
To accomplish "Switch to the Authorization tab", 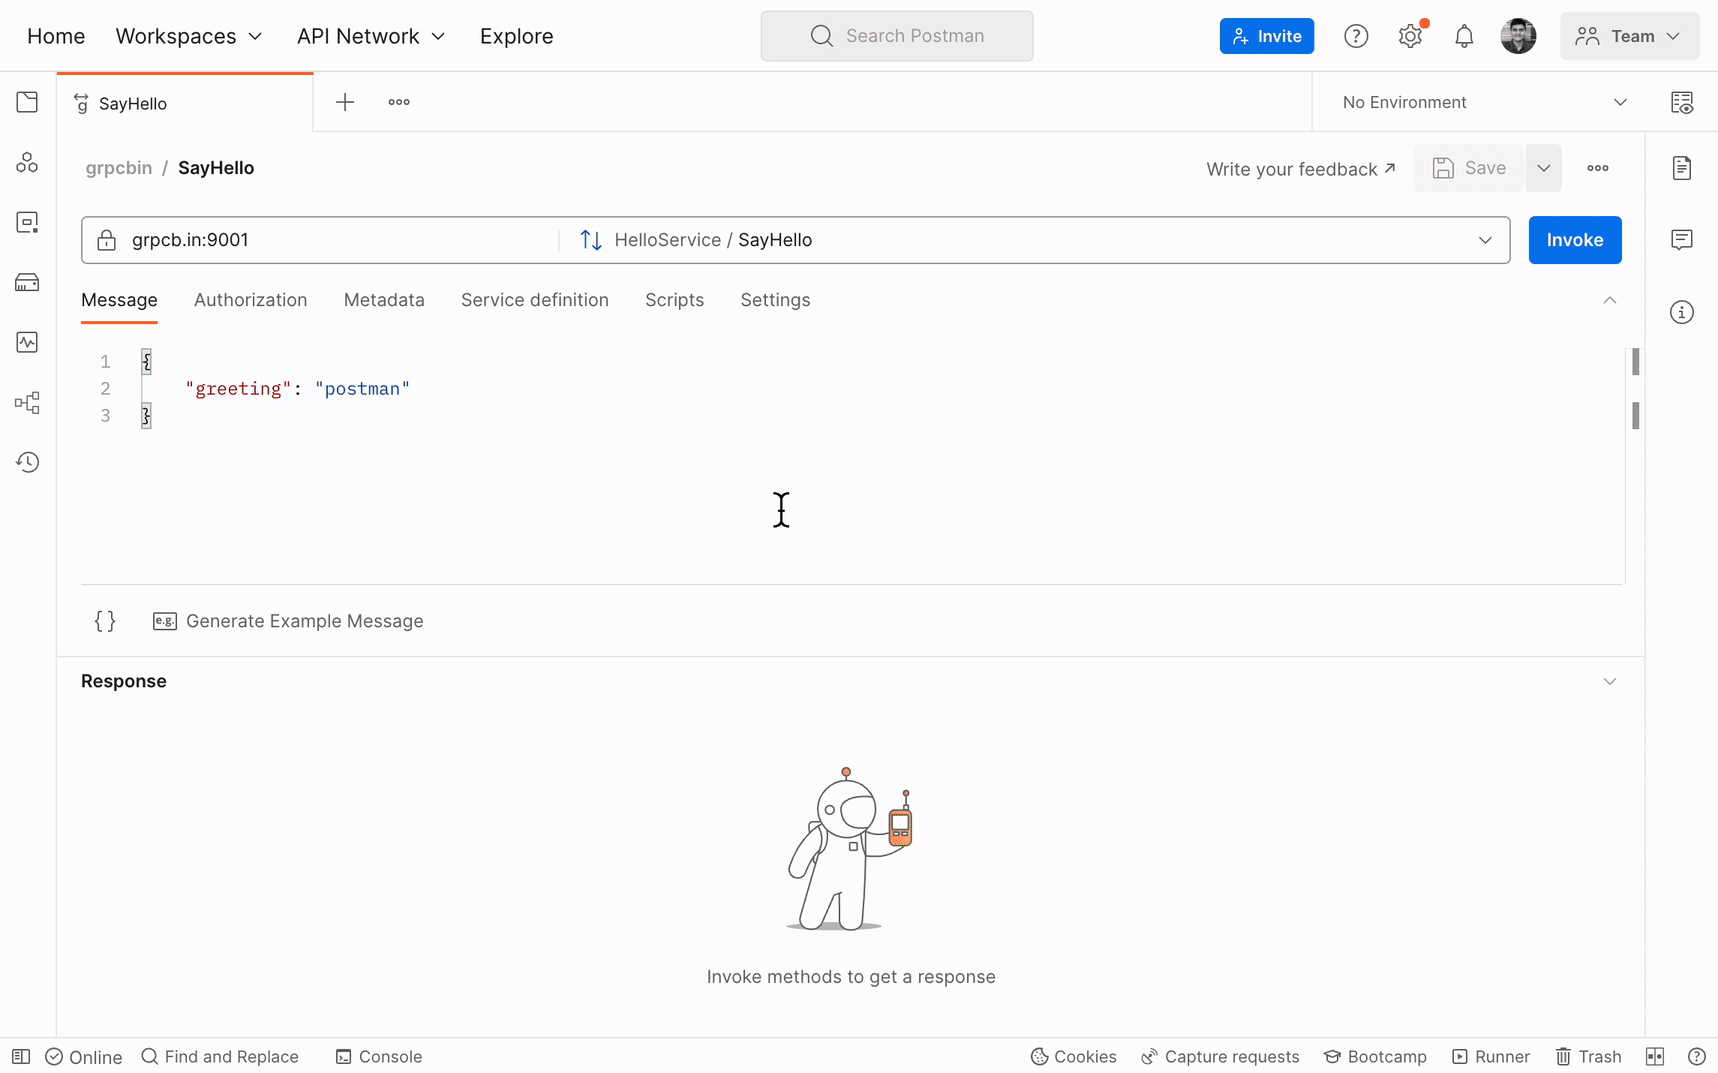I will [x=250, y=300].
